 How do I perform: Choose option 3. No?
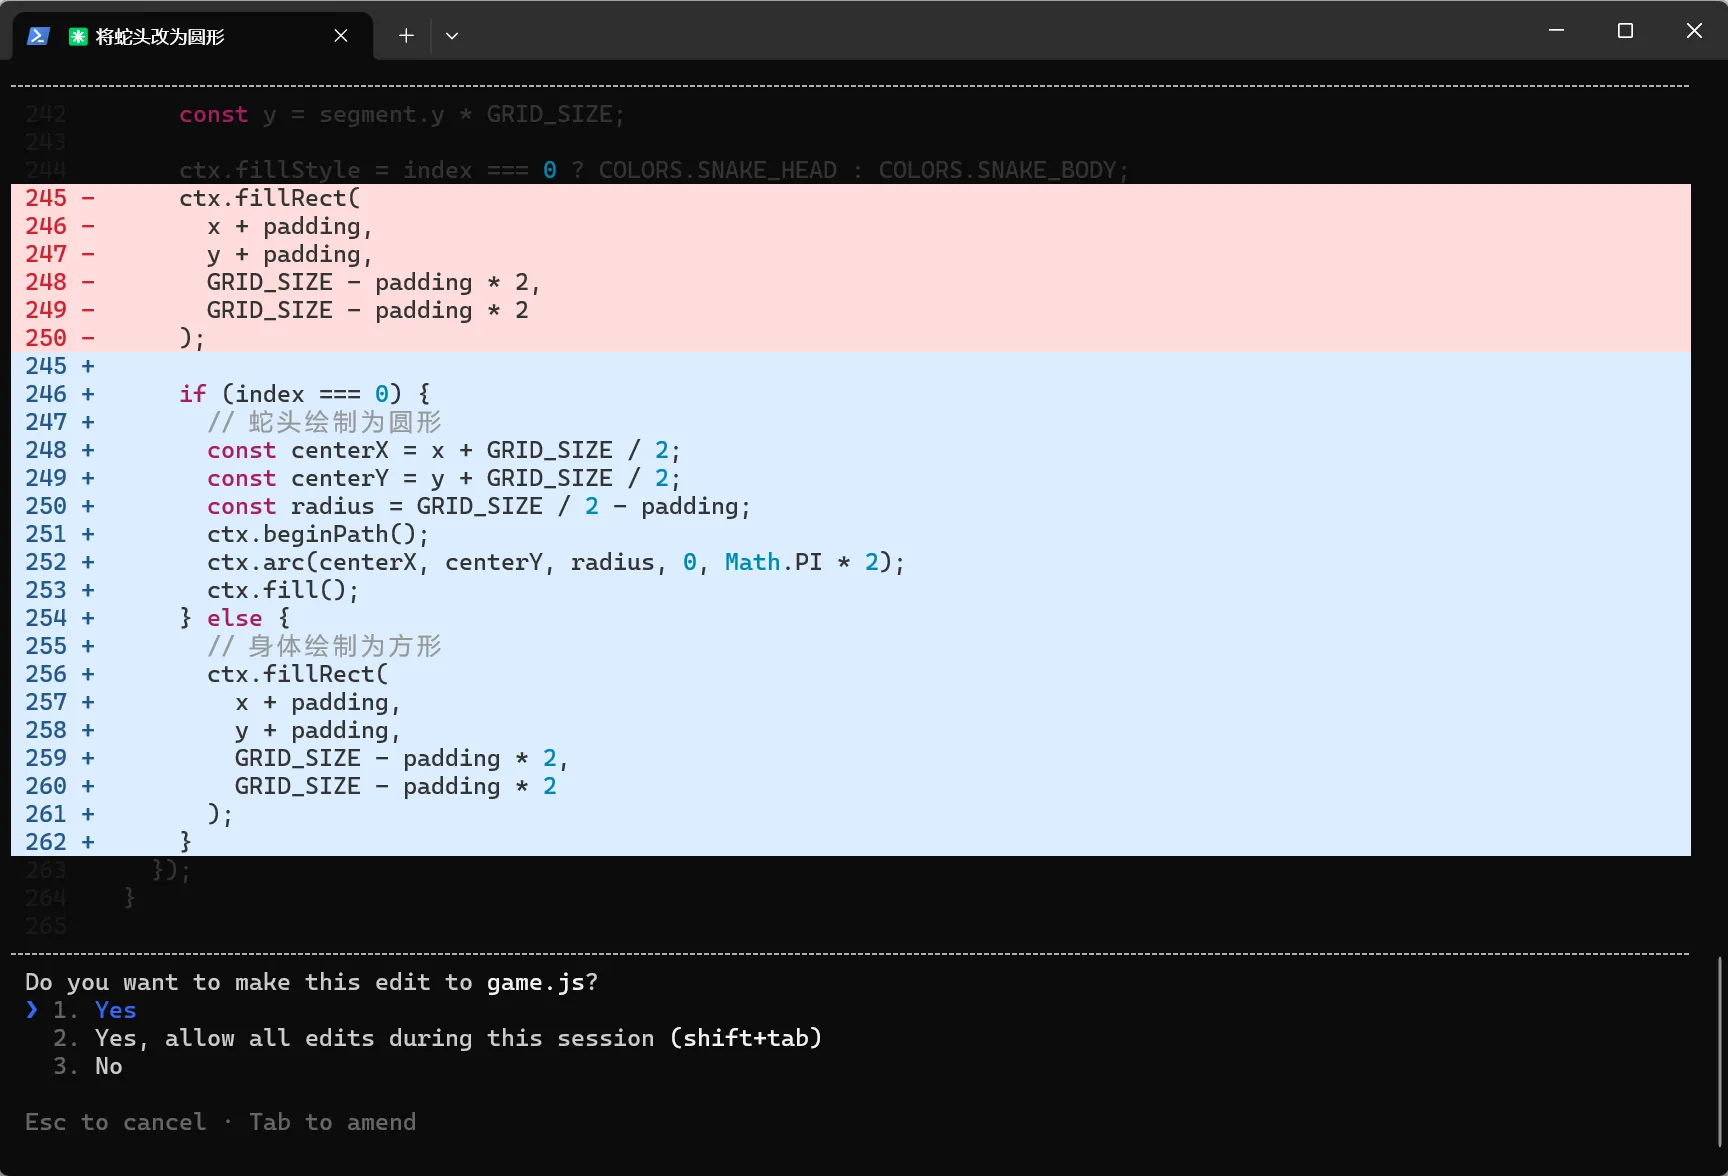pyautogui.click(x=88, y=1066)
